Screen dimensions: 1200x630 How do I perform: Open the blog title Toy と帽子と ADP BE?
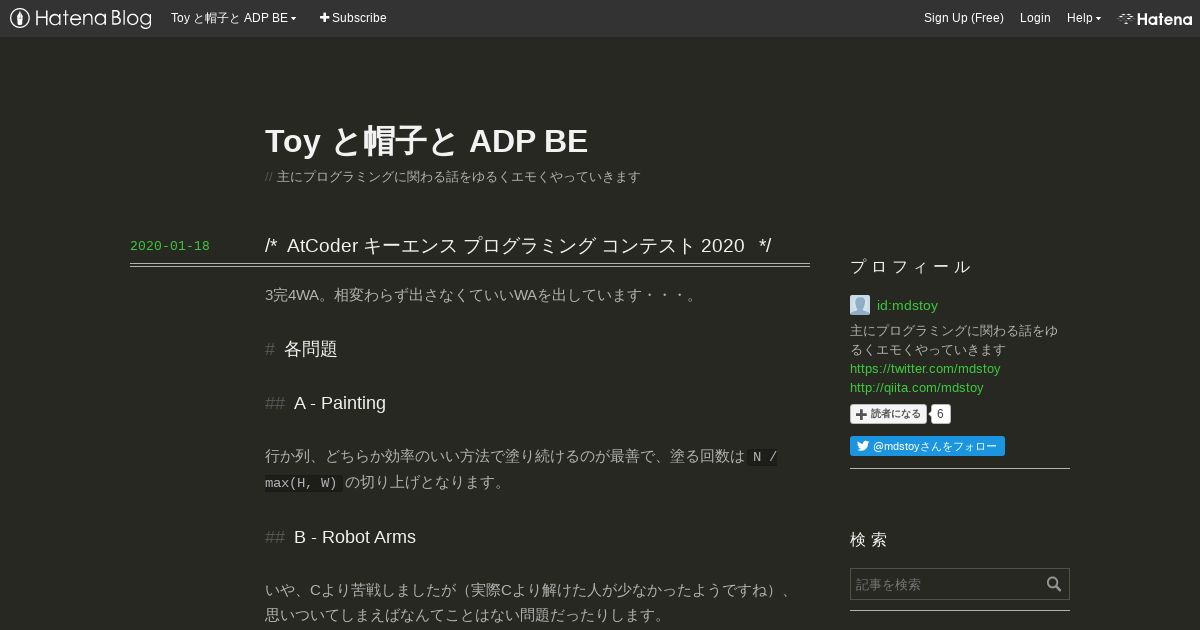[x=426, y=141]
